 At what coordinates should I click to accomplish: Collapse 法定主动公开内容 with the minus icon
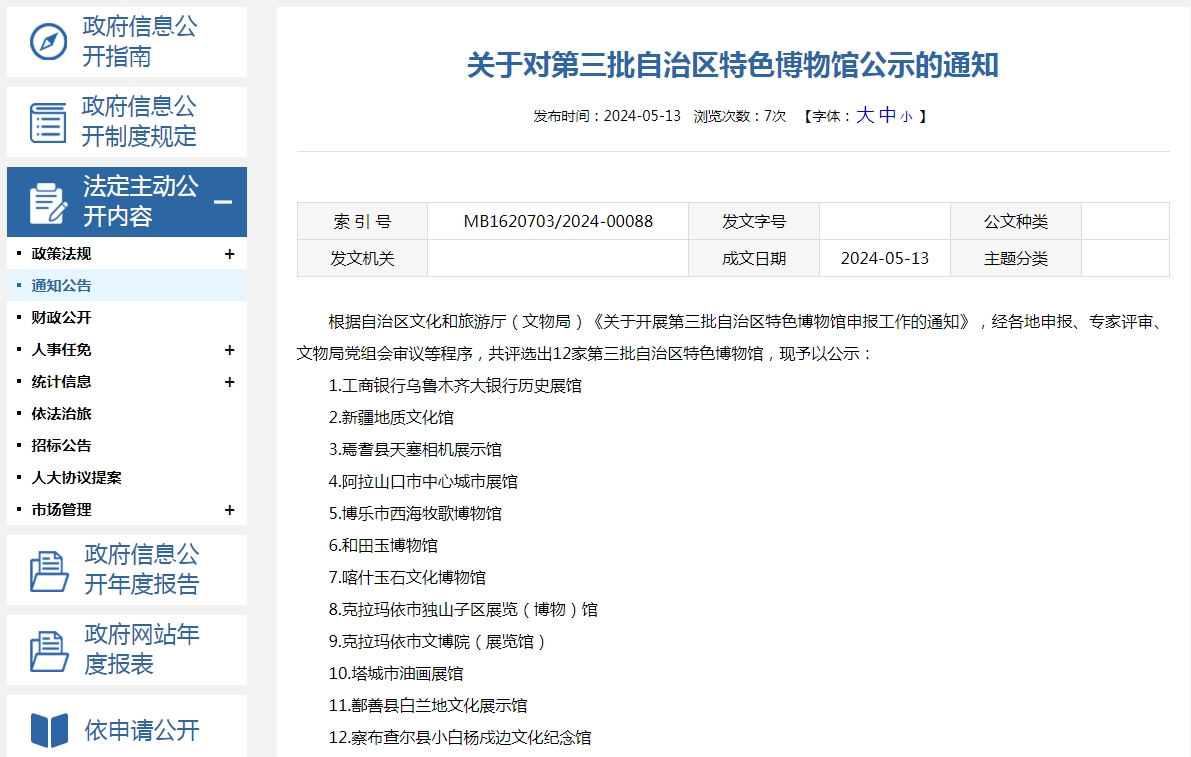click(x=223, y=202)
